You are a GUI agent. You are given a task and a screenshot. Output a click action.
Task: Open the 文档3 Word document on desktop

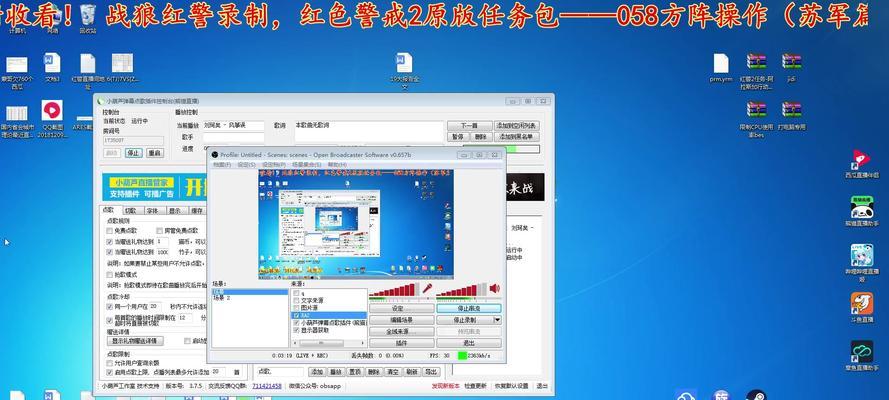click(x=52, y=67)
